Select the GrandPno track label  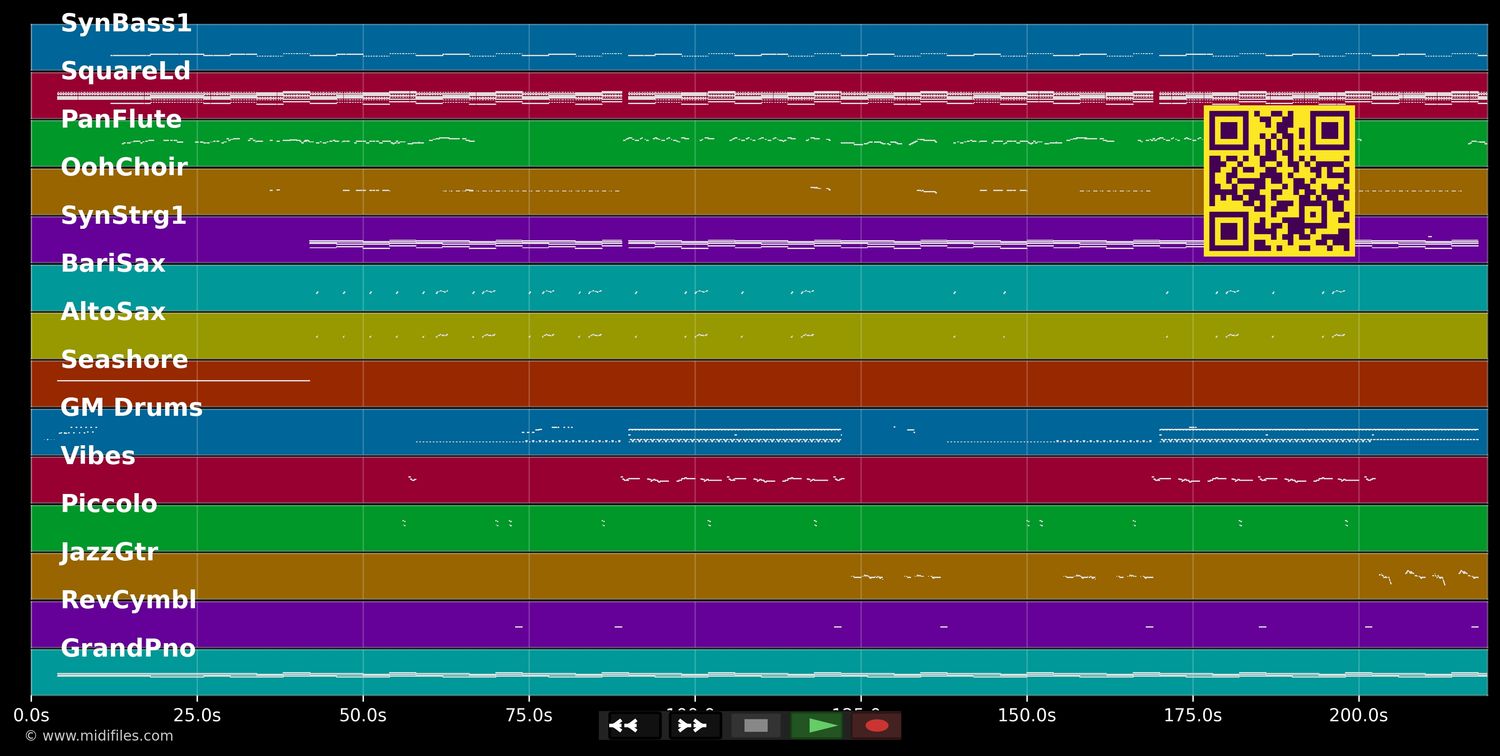(128, 649)
